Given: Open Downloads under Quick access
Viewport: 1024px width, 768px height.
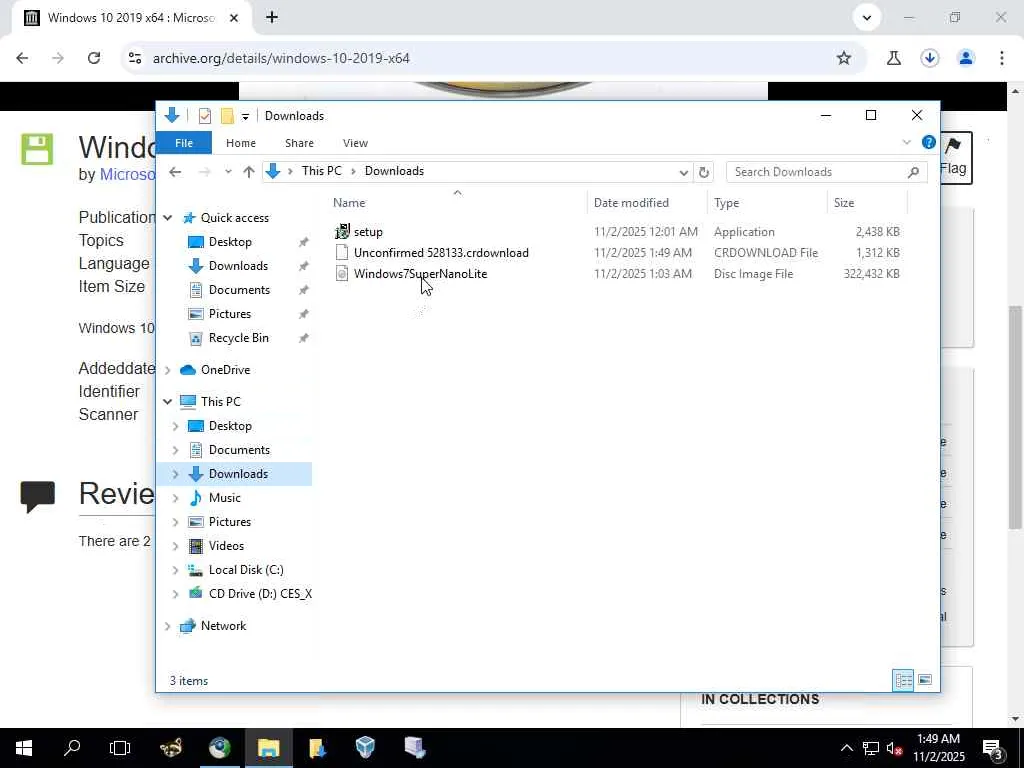Looking at the screenshot, I should click(x=238, y=266).
